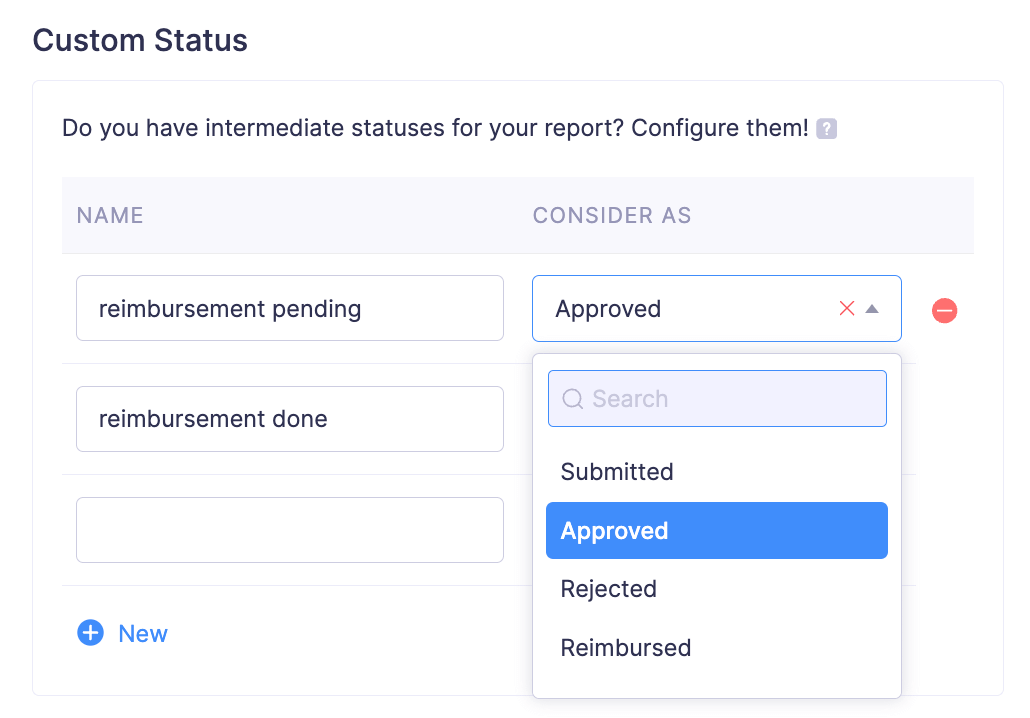Click the reimbursement pending name field
1030x718 pixels.
click(289, 308)
